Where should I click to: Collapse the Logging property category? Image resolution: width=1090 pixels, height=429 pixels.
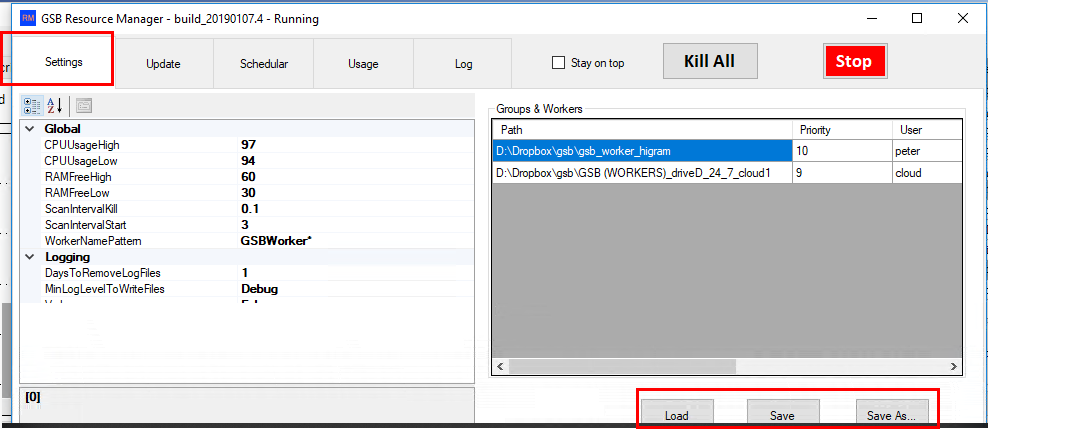pyautogui.click(x=29, y=257)
